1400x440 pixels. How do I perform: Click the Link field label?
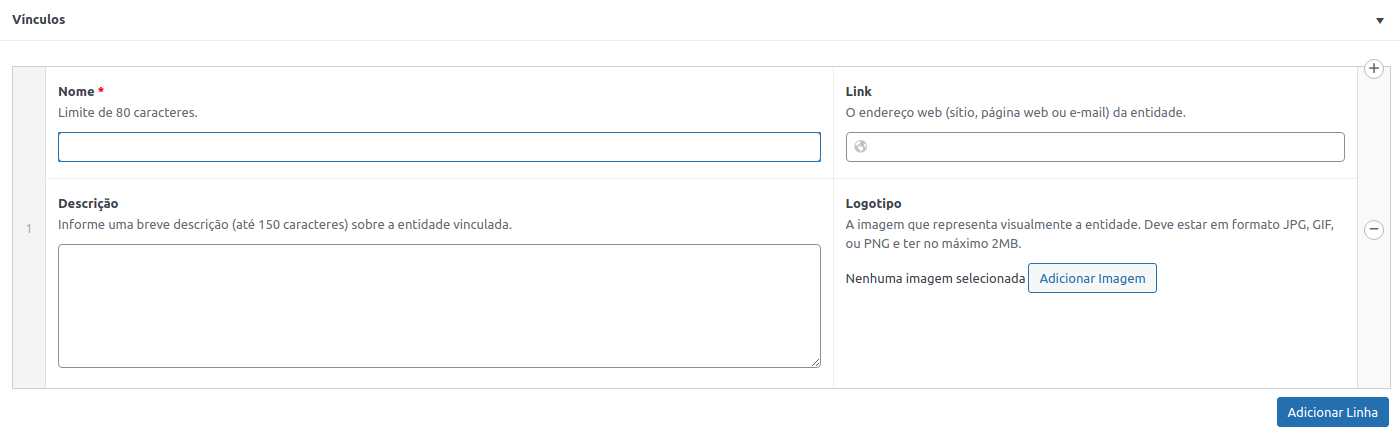[859, 91]
